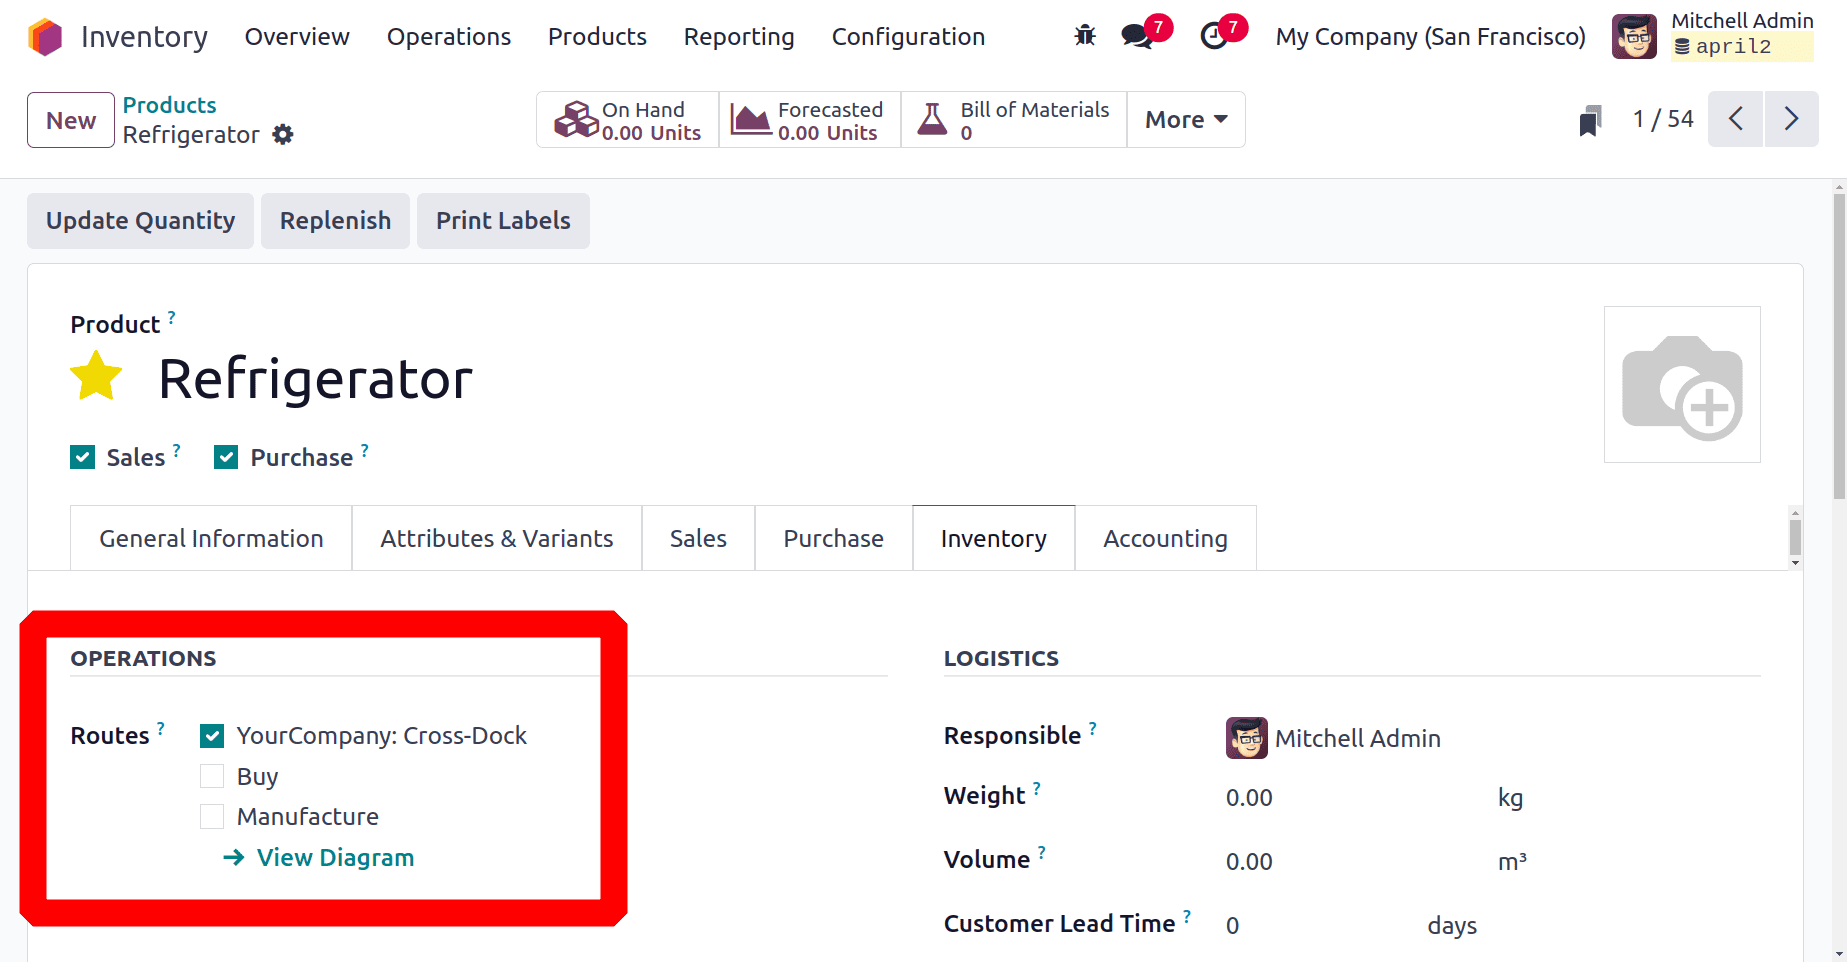
Task: Click the View Diagram arrow icon
Action: coord(233,858)
